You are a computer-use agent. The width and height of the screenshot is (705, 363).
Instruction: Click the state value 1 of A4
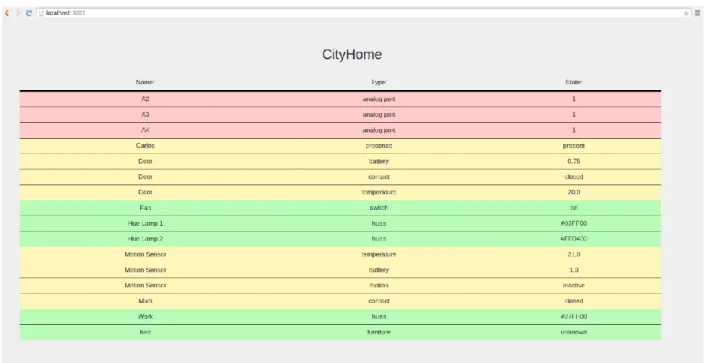point(574,130)
